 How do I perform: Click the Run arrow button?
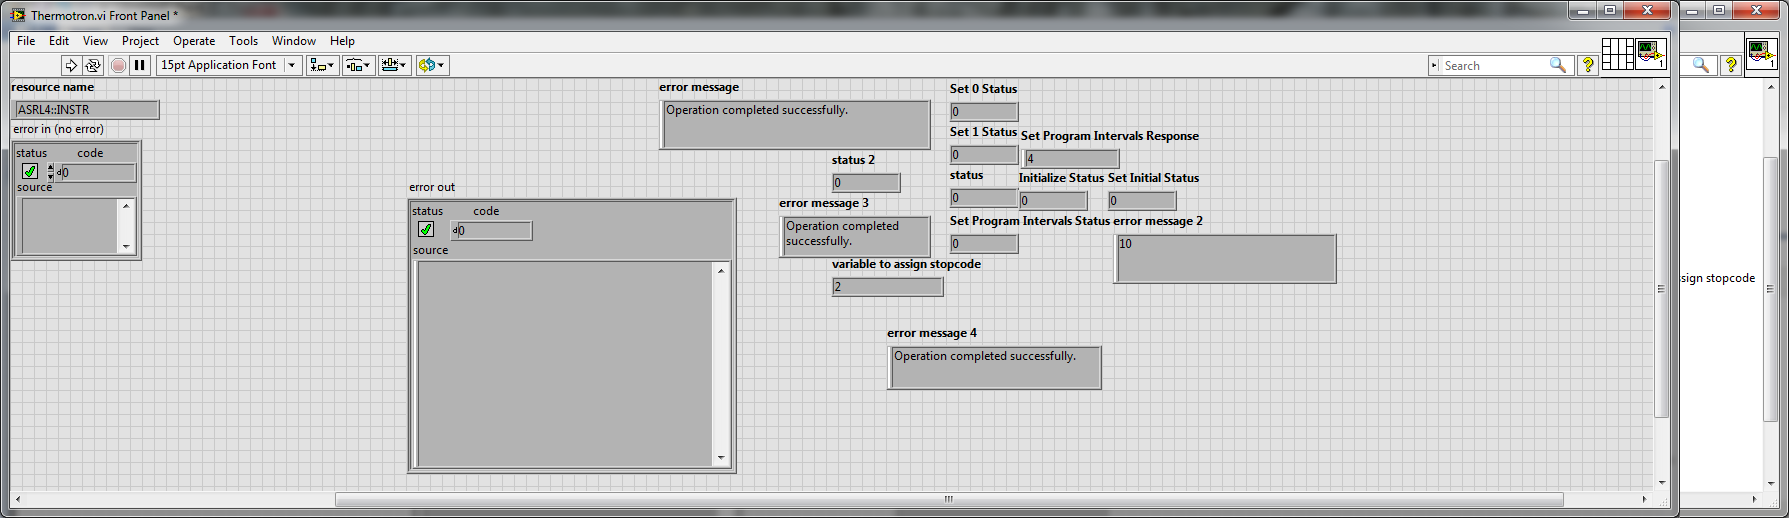click(70, 65)
